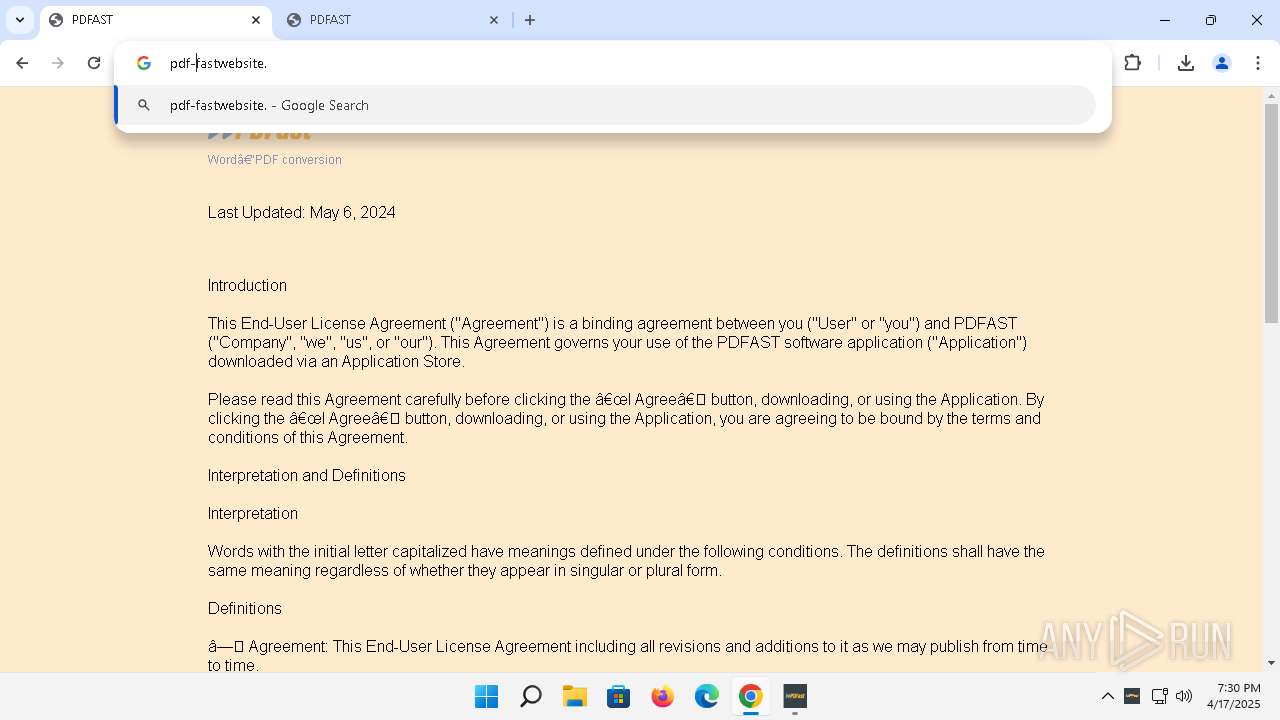
Task: Reload the current page
Action: (94, 63)
